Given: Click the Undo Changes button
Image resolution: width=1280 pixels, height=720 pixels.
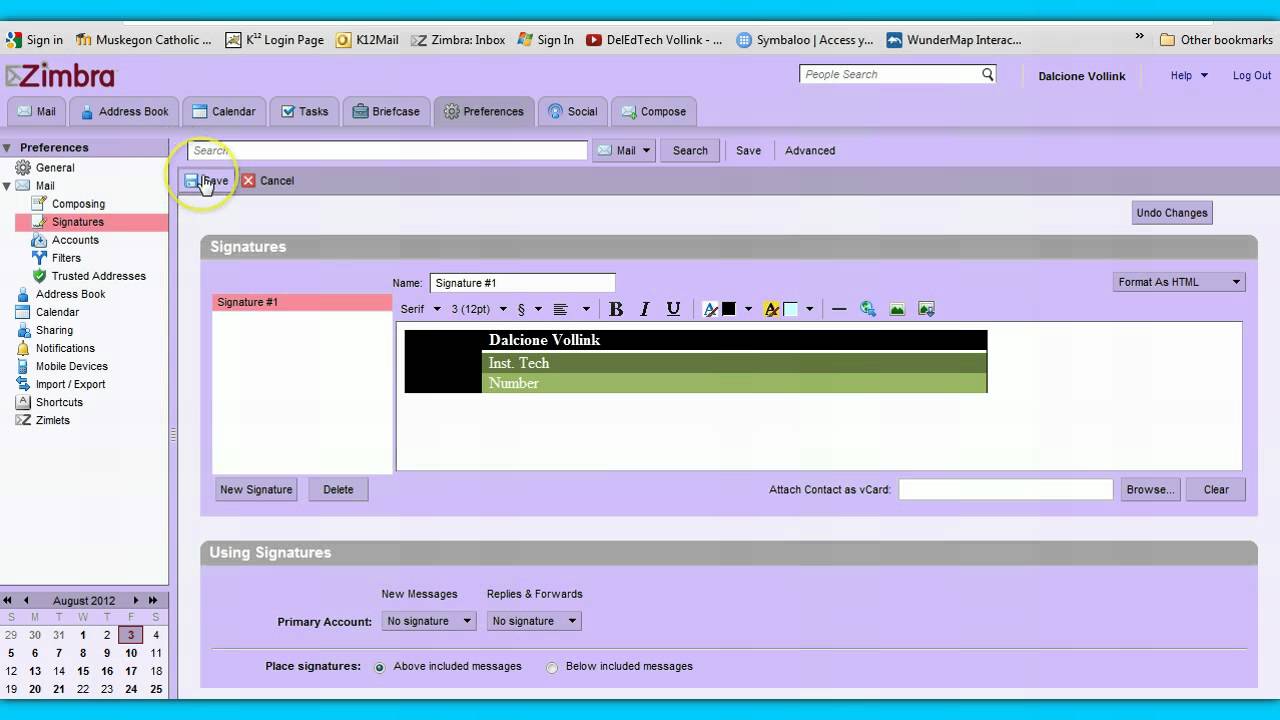Looking at the screenshot, I should [1172, 212].
